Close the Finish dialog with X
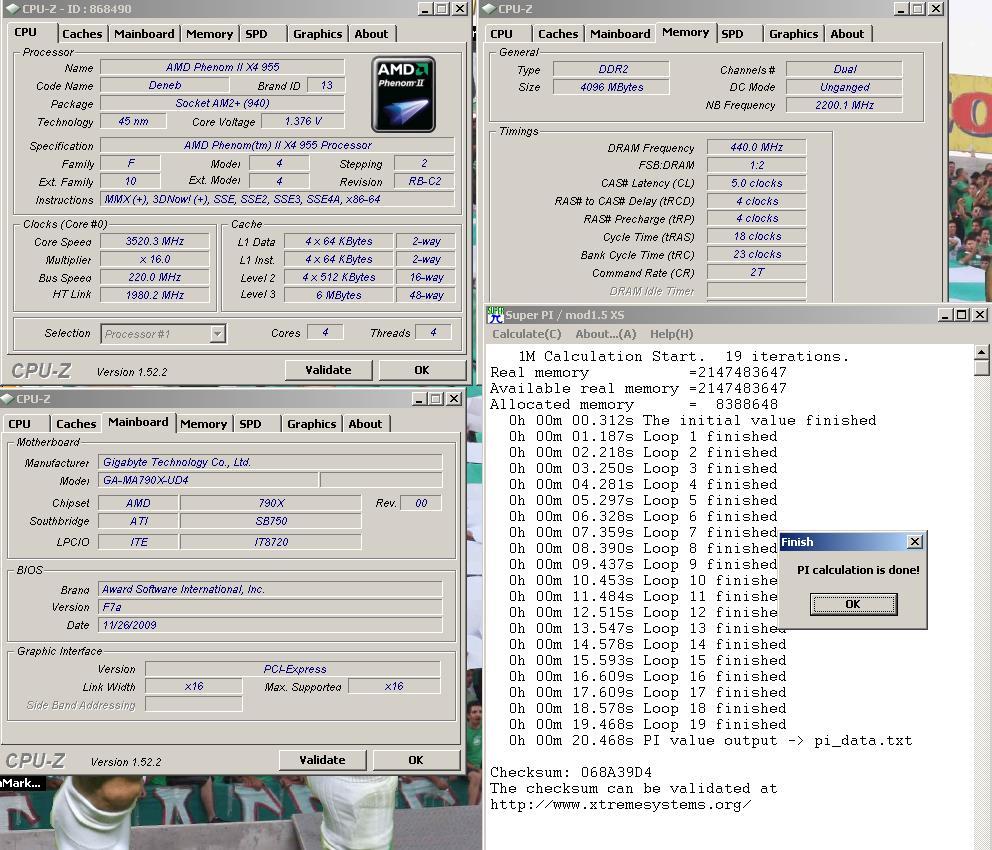This screenshot has height=850, width=992. 915,542
